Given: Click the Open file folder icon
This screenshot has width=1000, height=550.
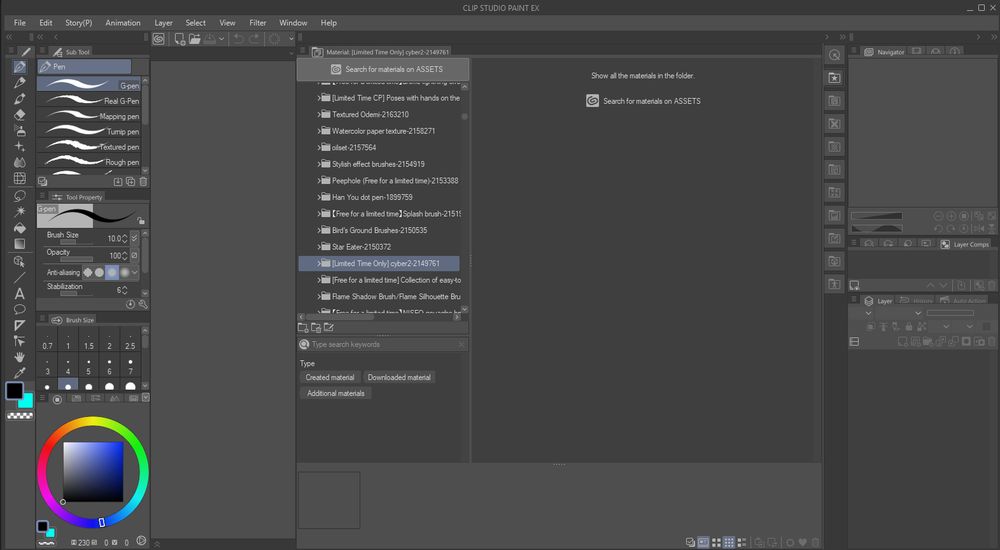Looking at the screenshot, I should click(195, 39).
